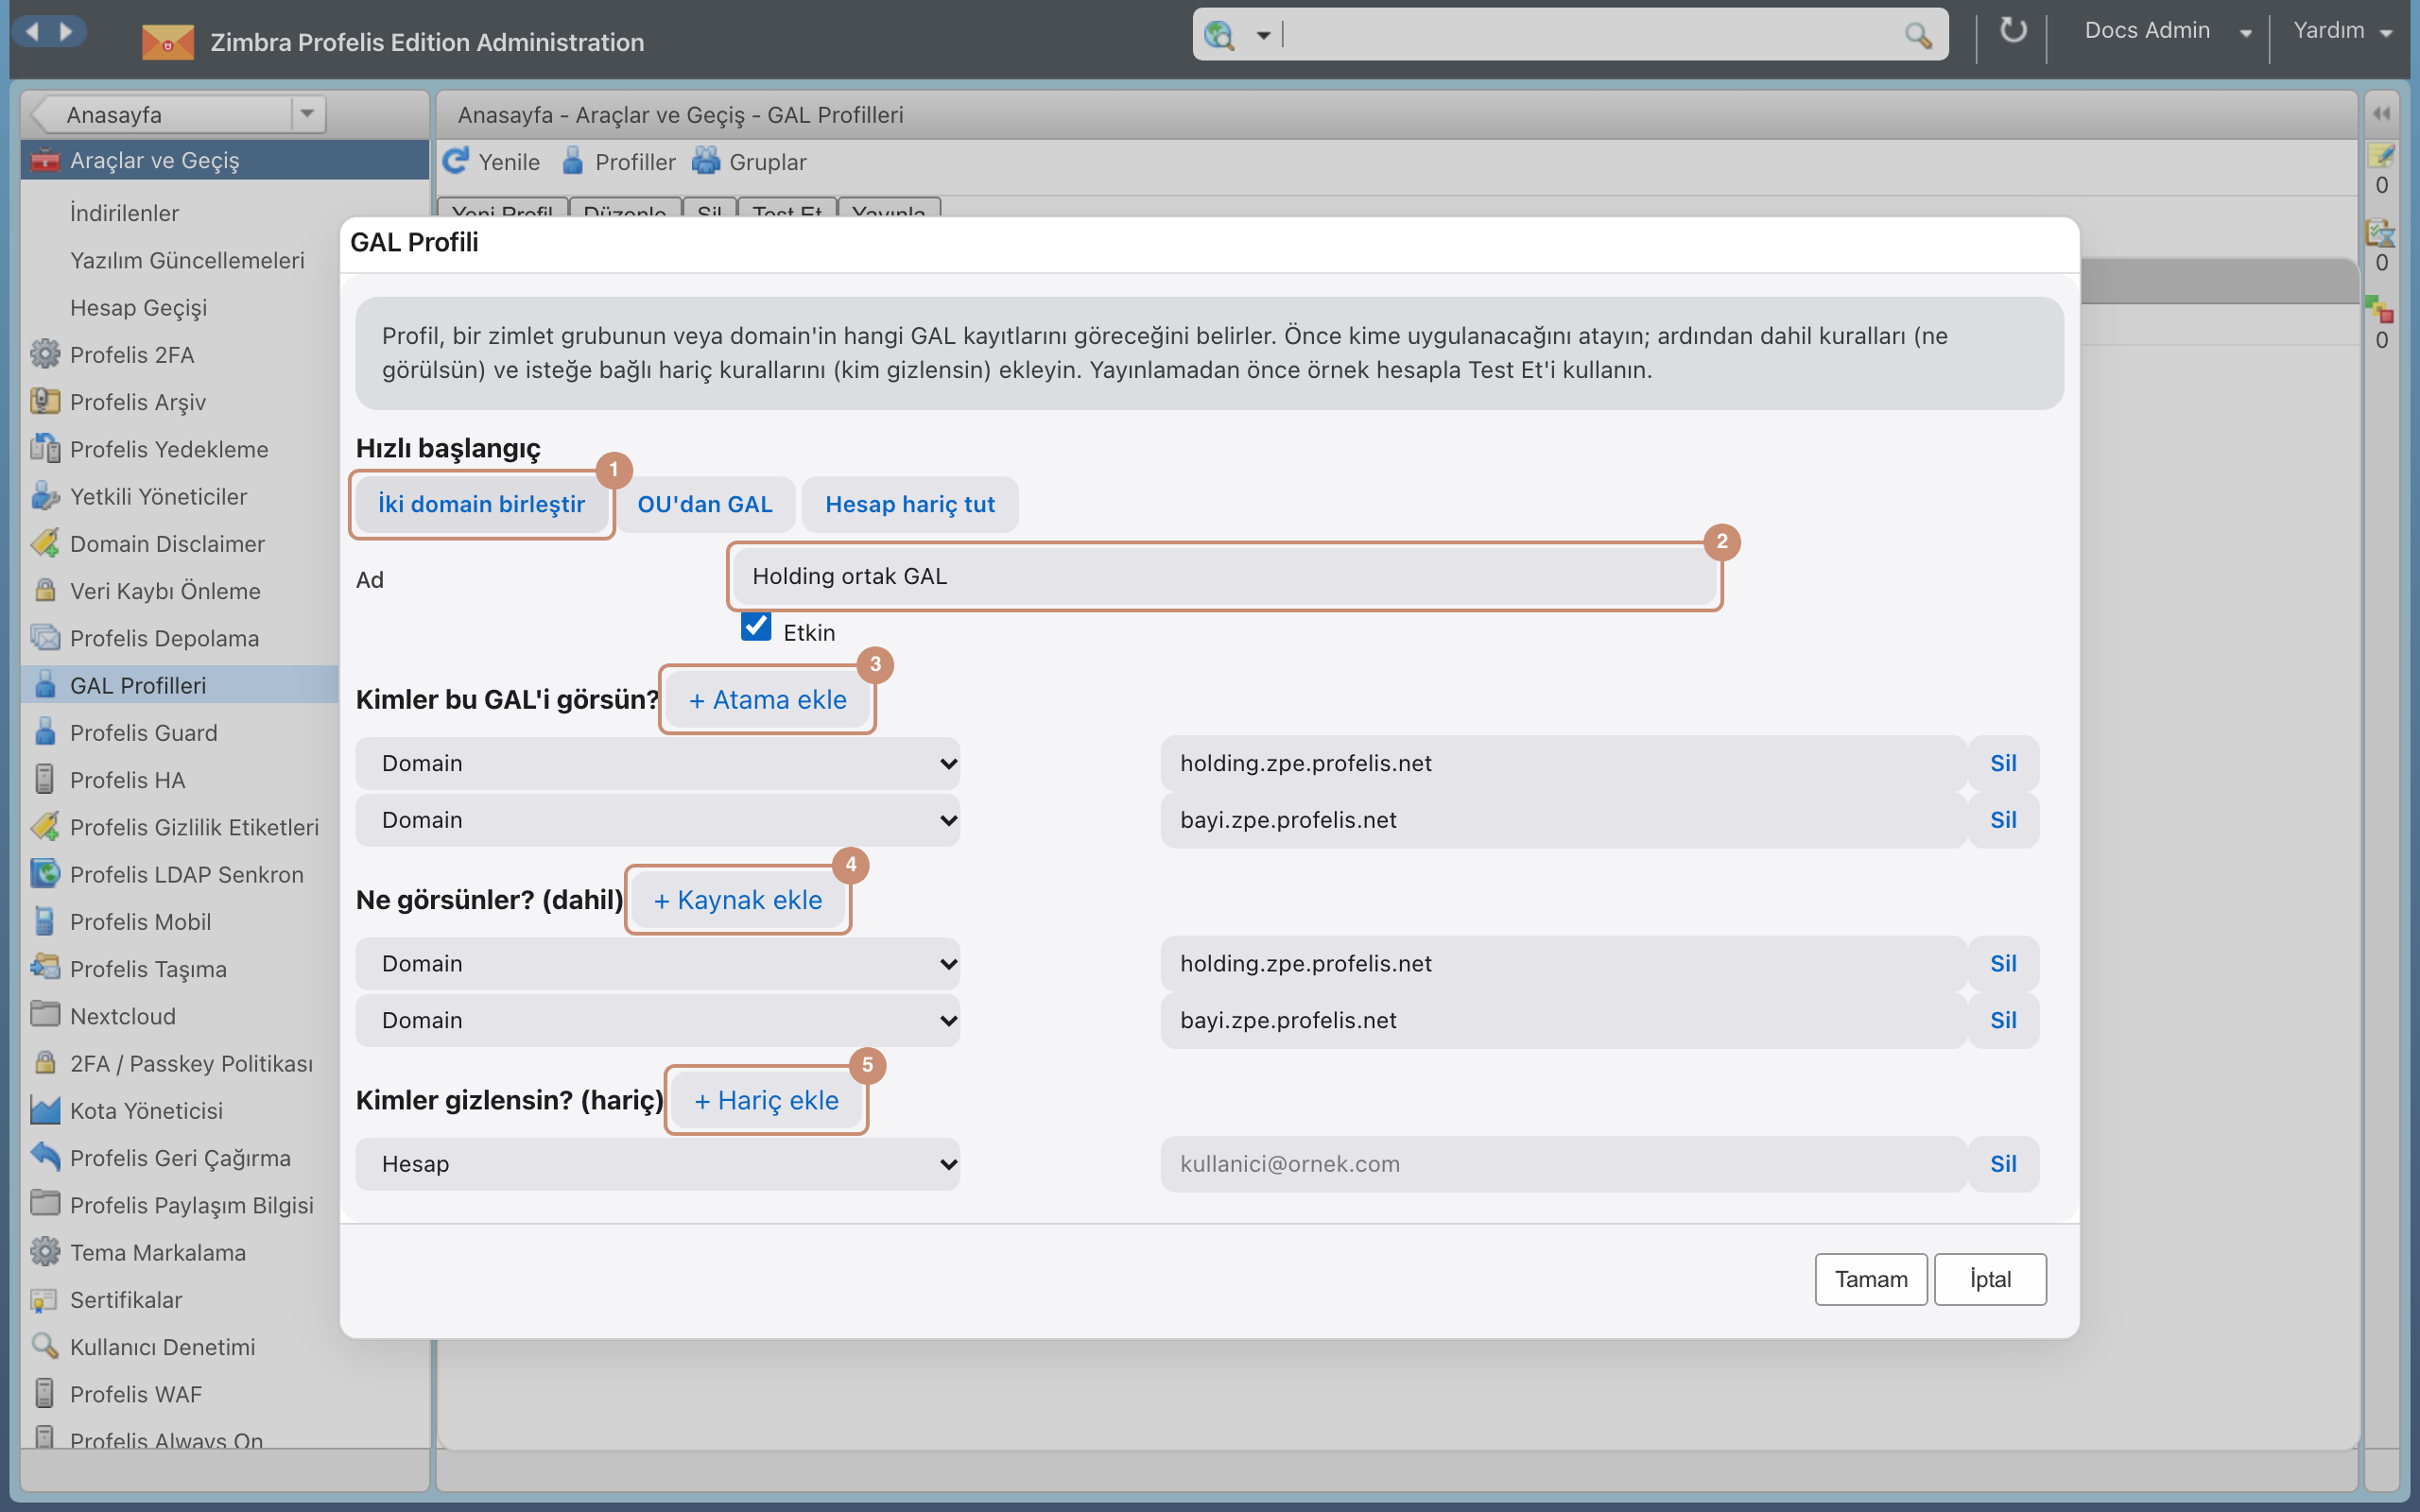
Task: Click the Zimbra envelope logo icon
Action: tap(167, 42)
